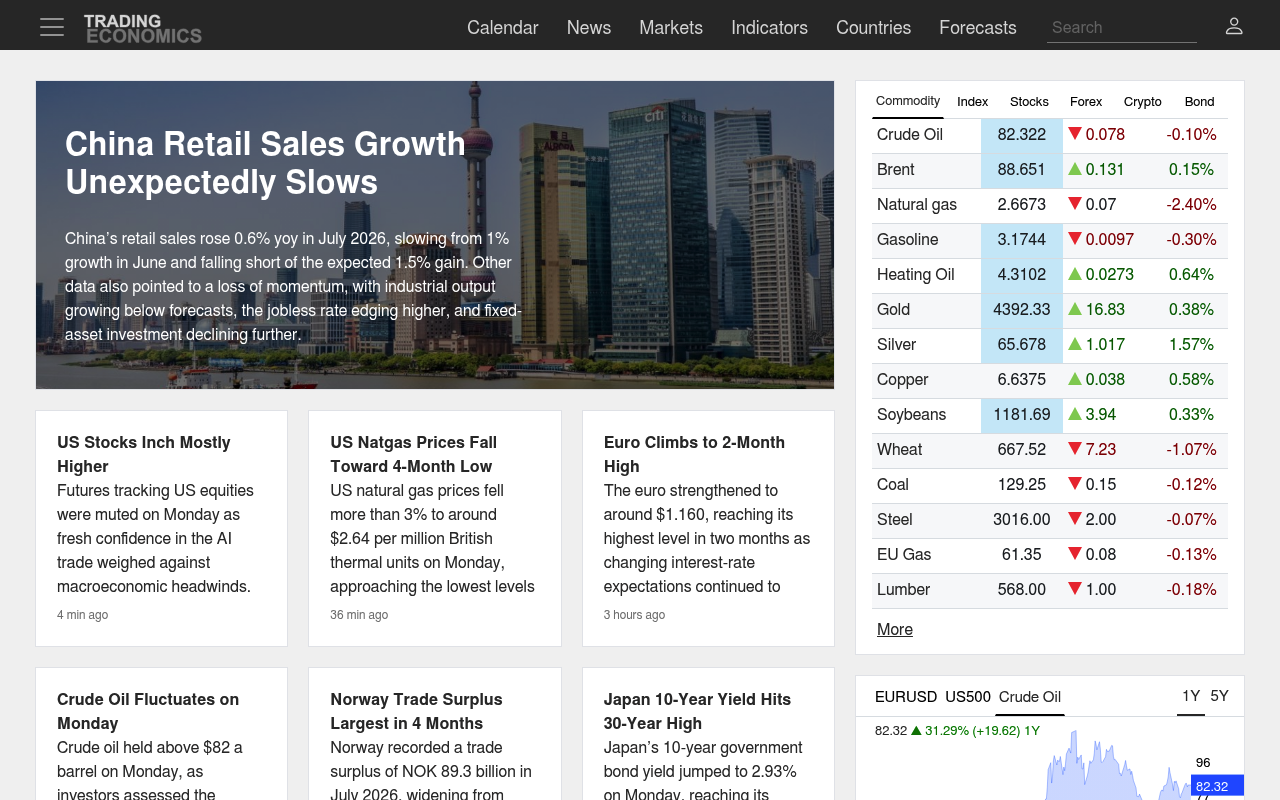Open US Natgas Prices Fall Toward 4-Month Low
Image resolution: width=1280 pixels, height=800 pixels.
point(414,454)
